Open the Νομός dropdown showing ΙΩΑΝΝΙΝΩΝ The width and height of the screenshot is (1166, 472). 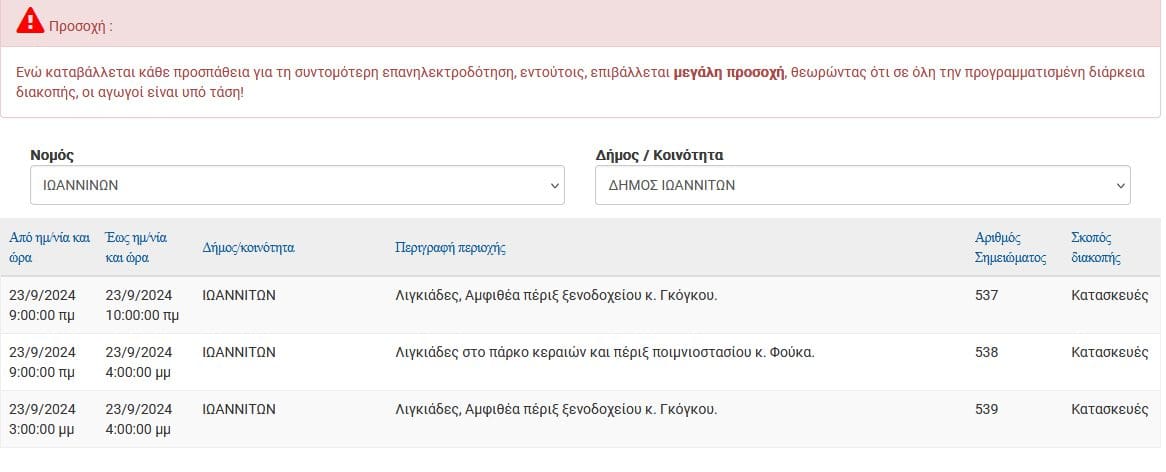pos(297,185)
